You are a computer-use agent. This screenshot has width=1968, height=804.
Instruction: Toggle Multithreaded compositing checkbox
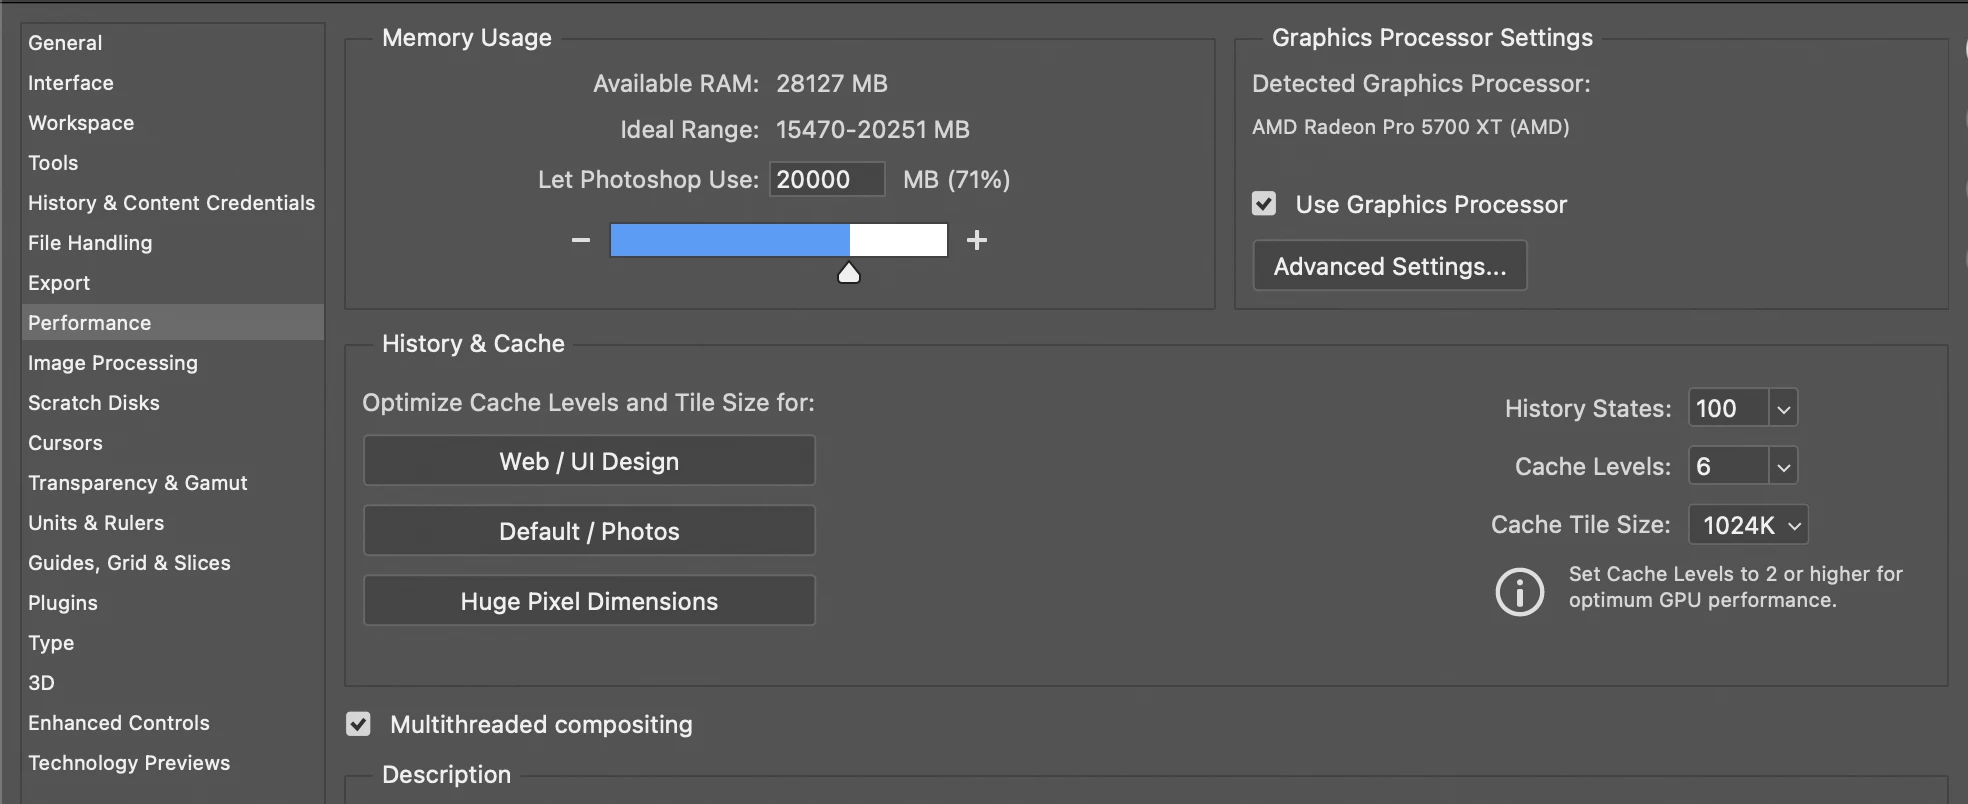click(x=358, y=724)
